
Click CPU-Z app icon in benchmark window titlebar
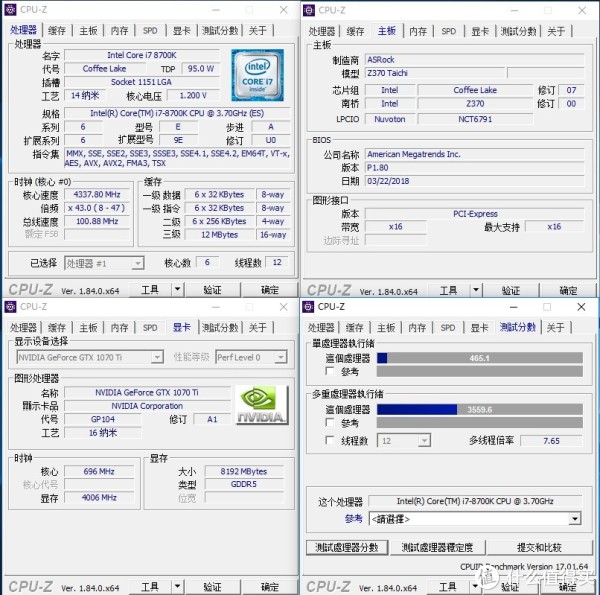[x=308, y=306]
